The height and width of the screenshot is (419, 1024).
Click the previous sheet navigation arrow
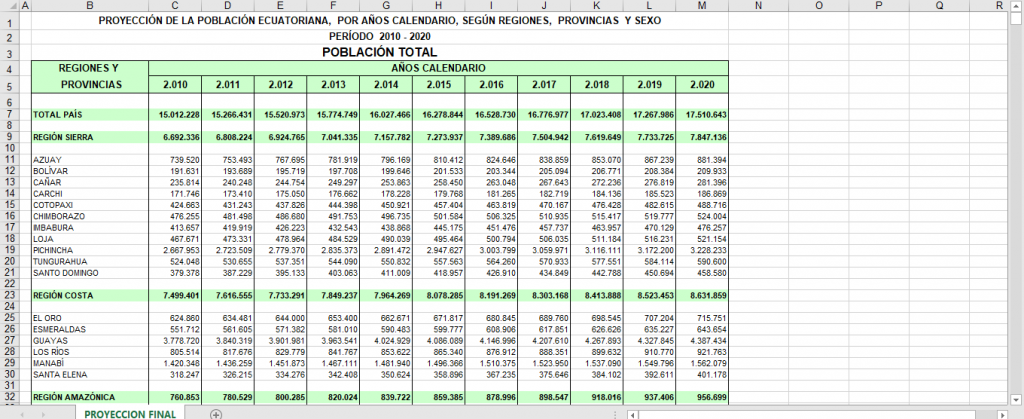[x=23, y=414]
